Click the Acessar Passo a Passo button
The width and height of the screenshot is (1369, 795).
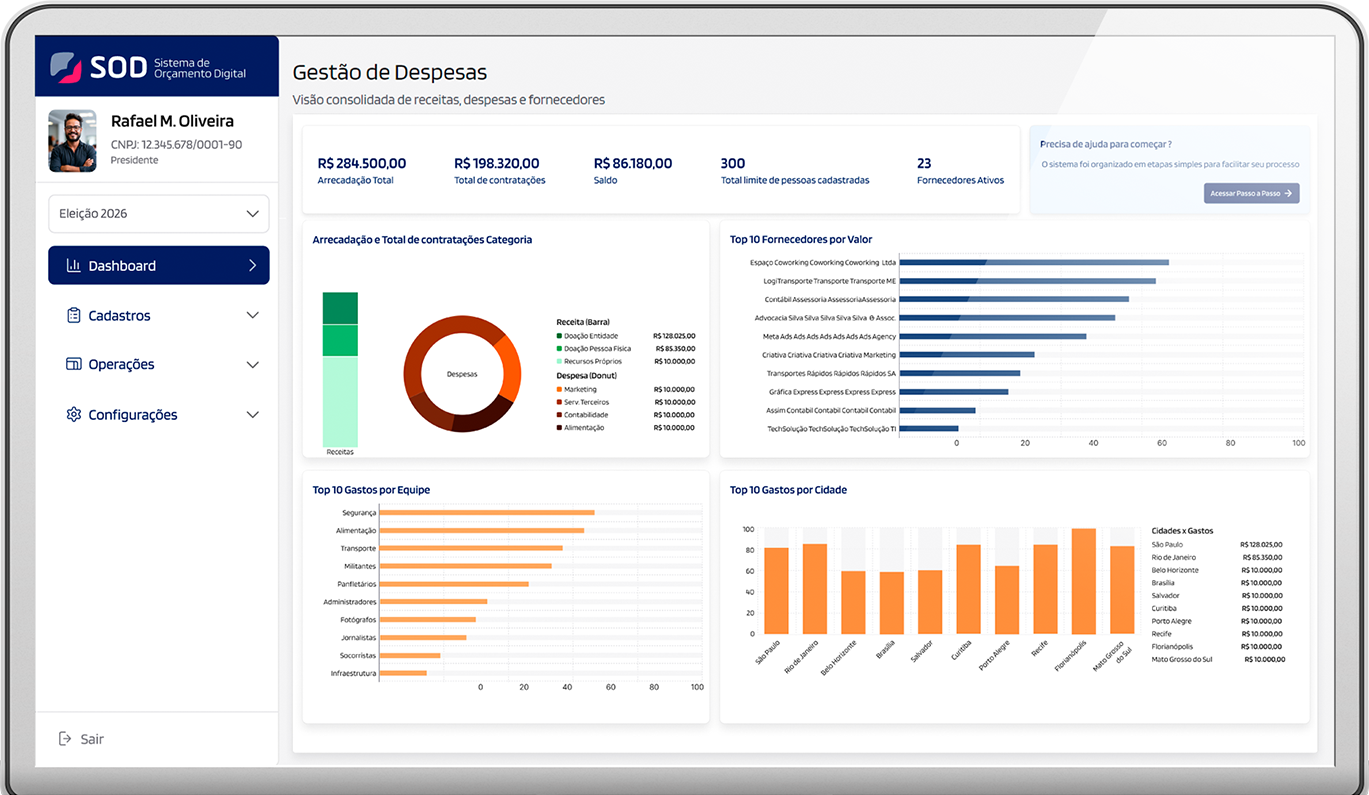pyautogui.click(x=1251, y=193)
